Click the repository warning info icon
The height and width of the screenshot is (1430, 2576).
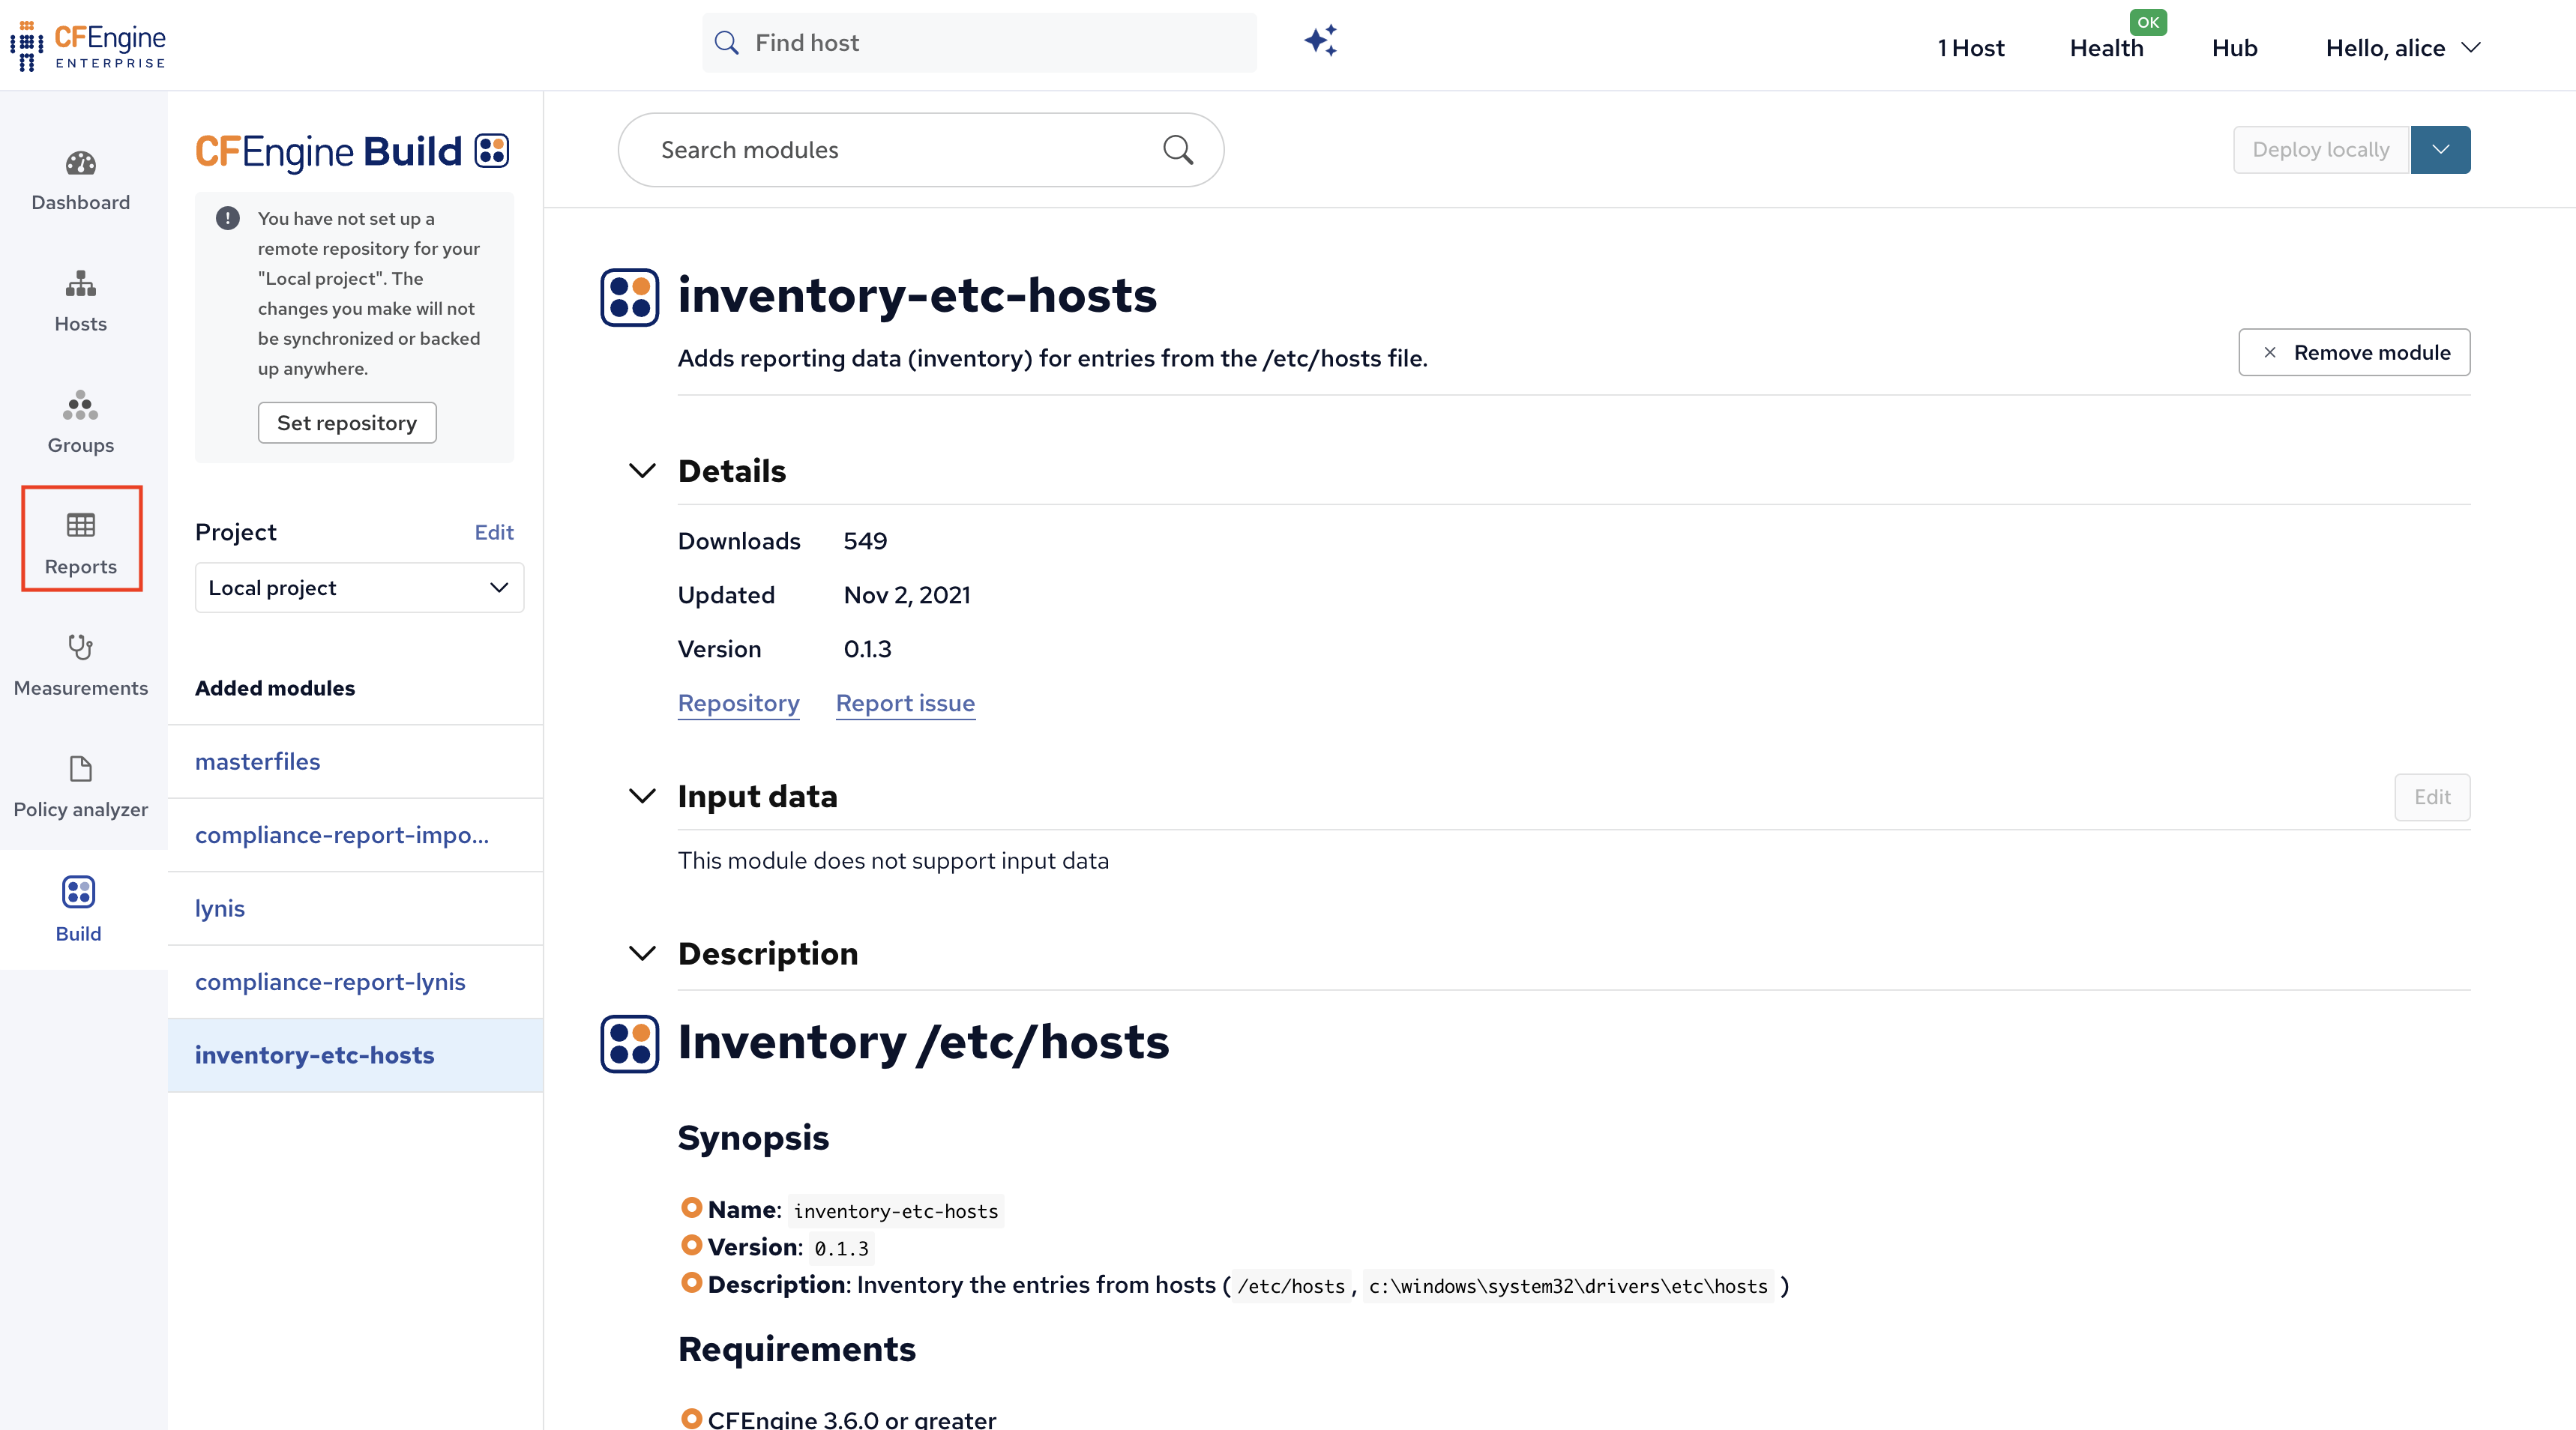click(x=228, y=218)
